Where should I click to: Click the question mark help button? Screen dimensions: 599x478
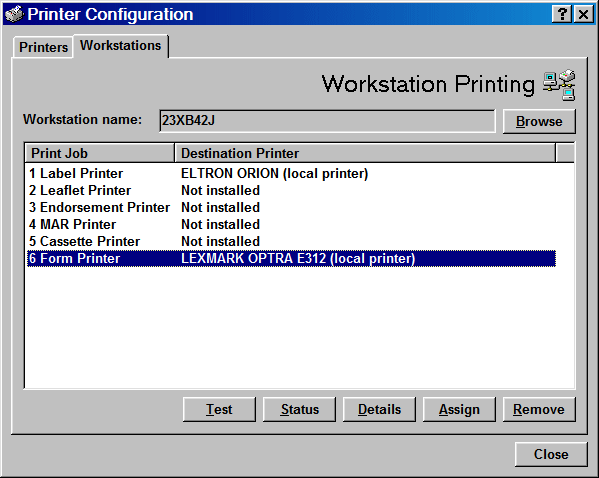tap(562, 15)
